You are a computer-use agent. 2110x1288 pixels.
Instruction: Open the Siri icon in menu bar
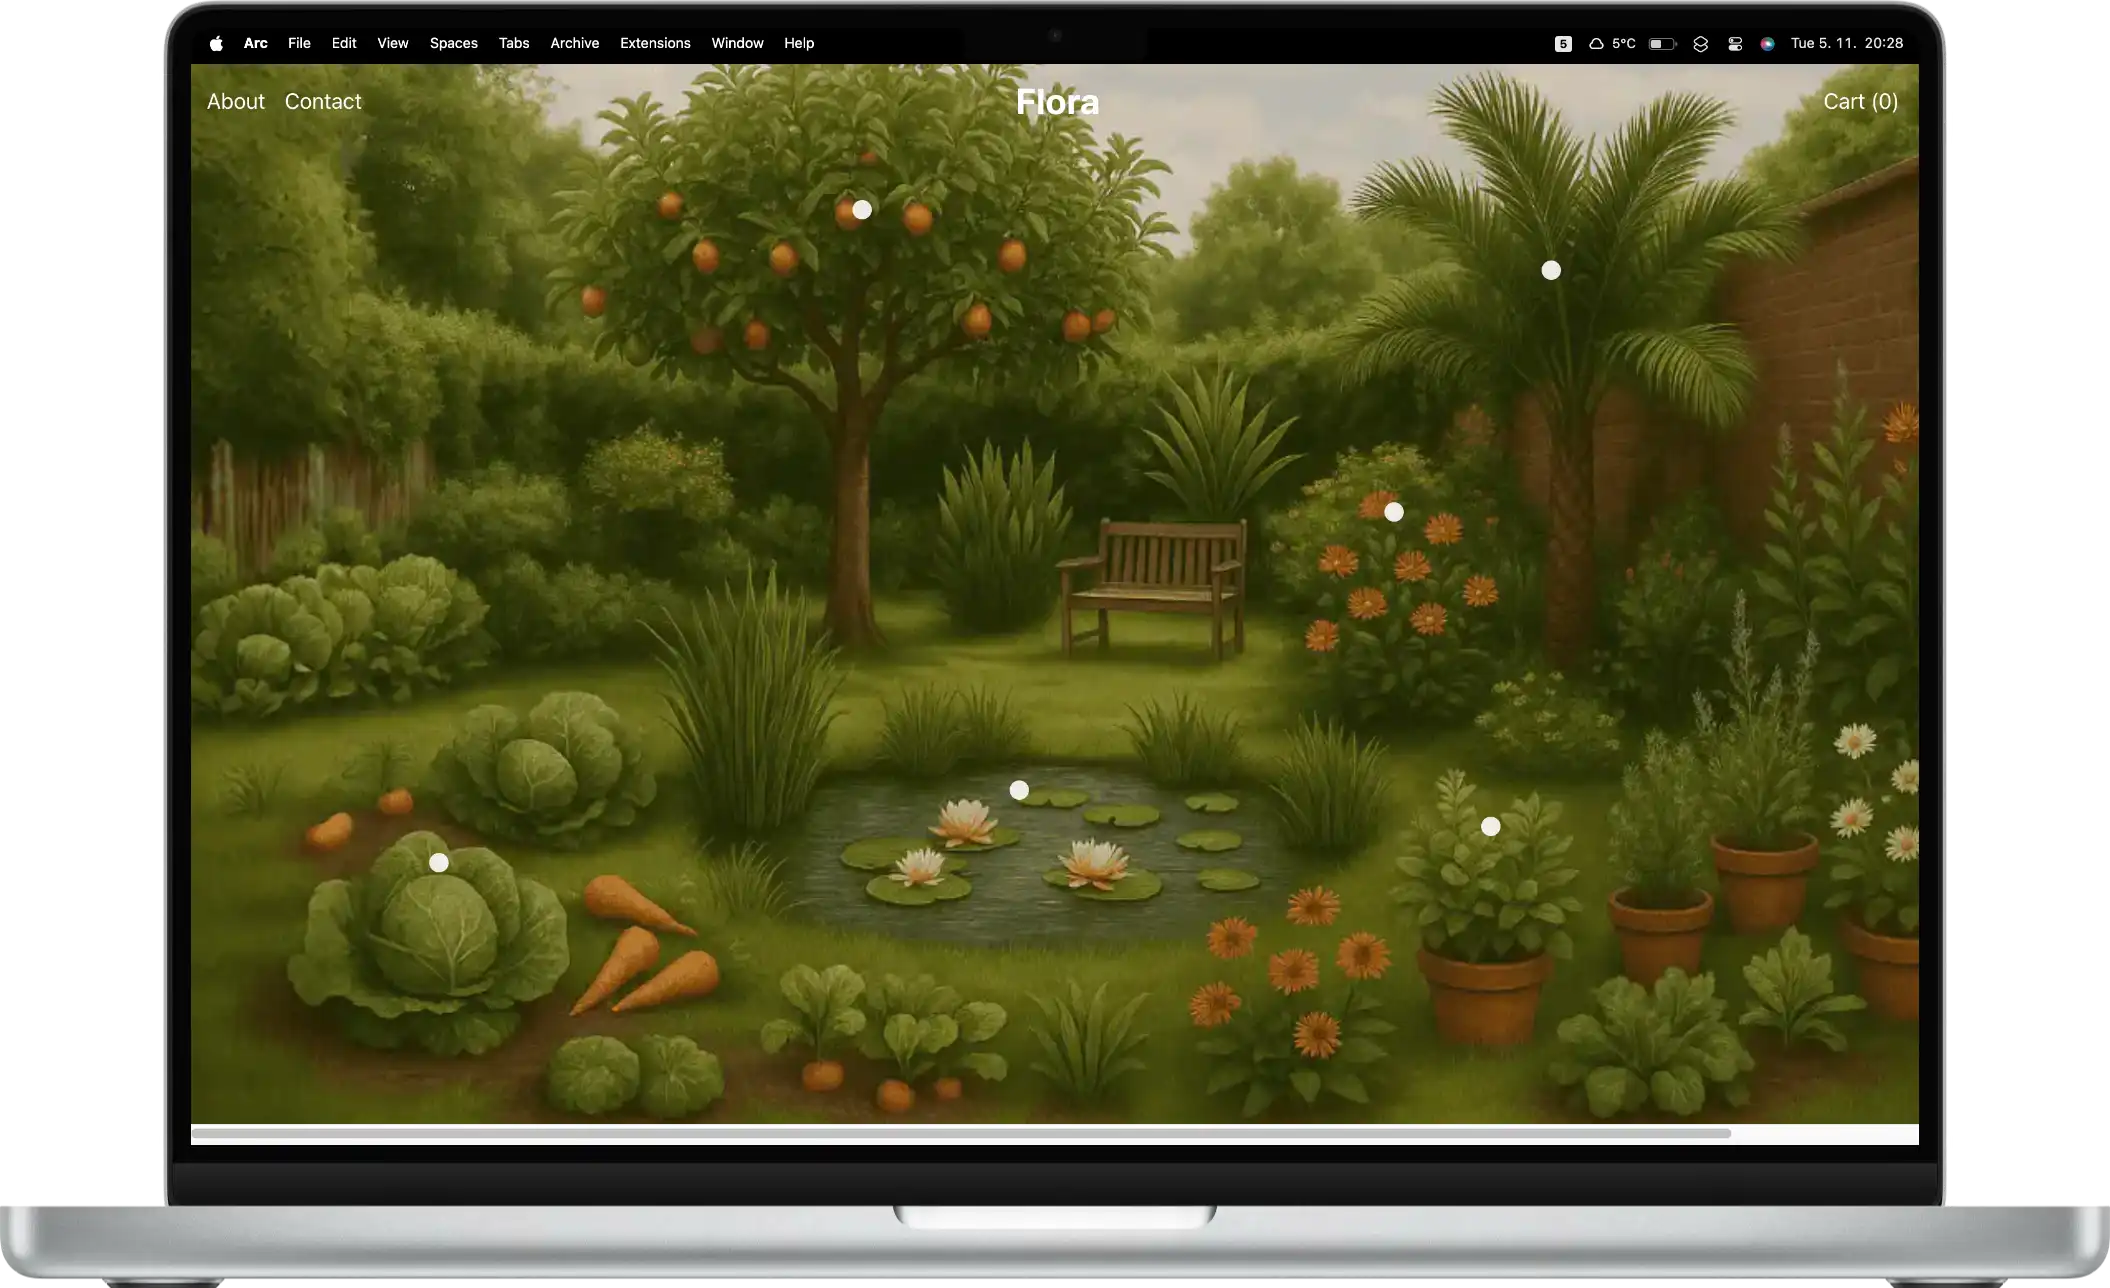(1767, 44)
